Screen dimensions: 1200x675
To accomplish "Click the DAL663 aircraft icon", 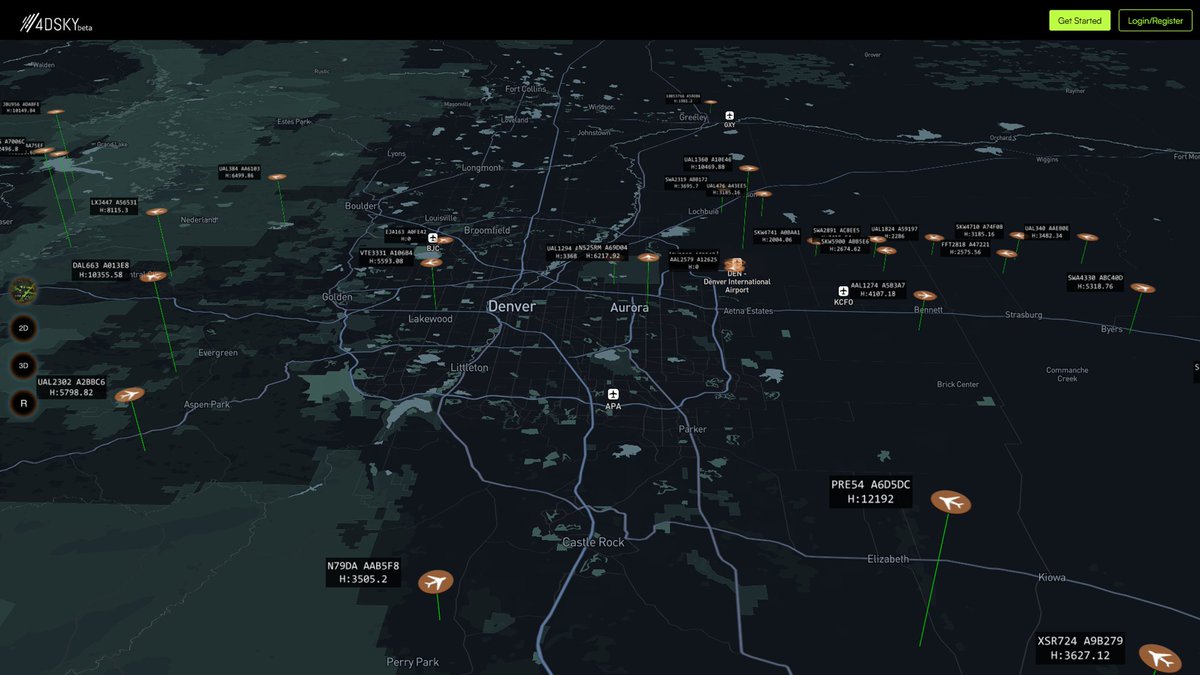I will pyautogui.click(x=151, y=277).
